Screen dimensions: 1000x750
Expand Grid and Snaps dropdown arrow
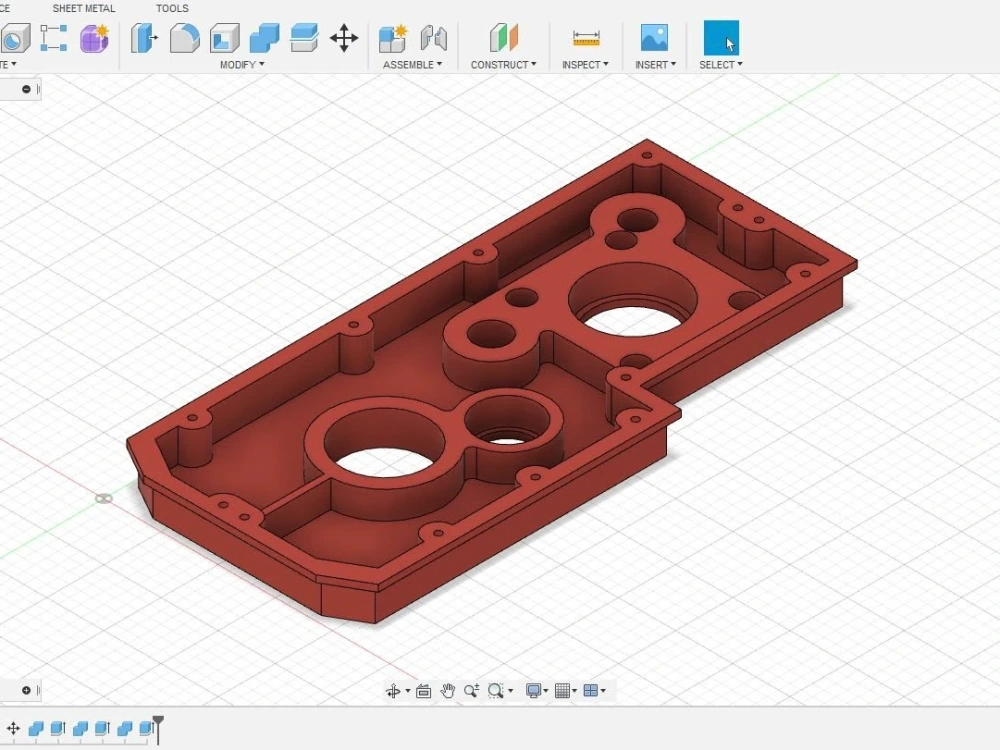[x=575, y=691]
